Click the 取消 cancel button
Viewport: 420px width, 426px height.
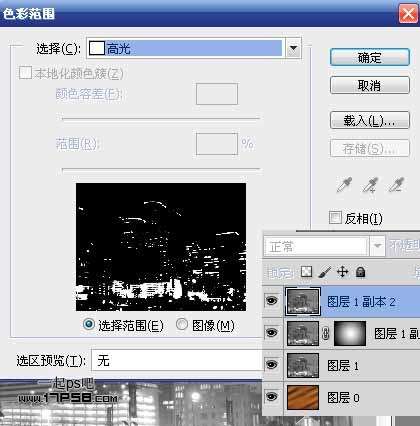[x=370, y=85]
